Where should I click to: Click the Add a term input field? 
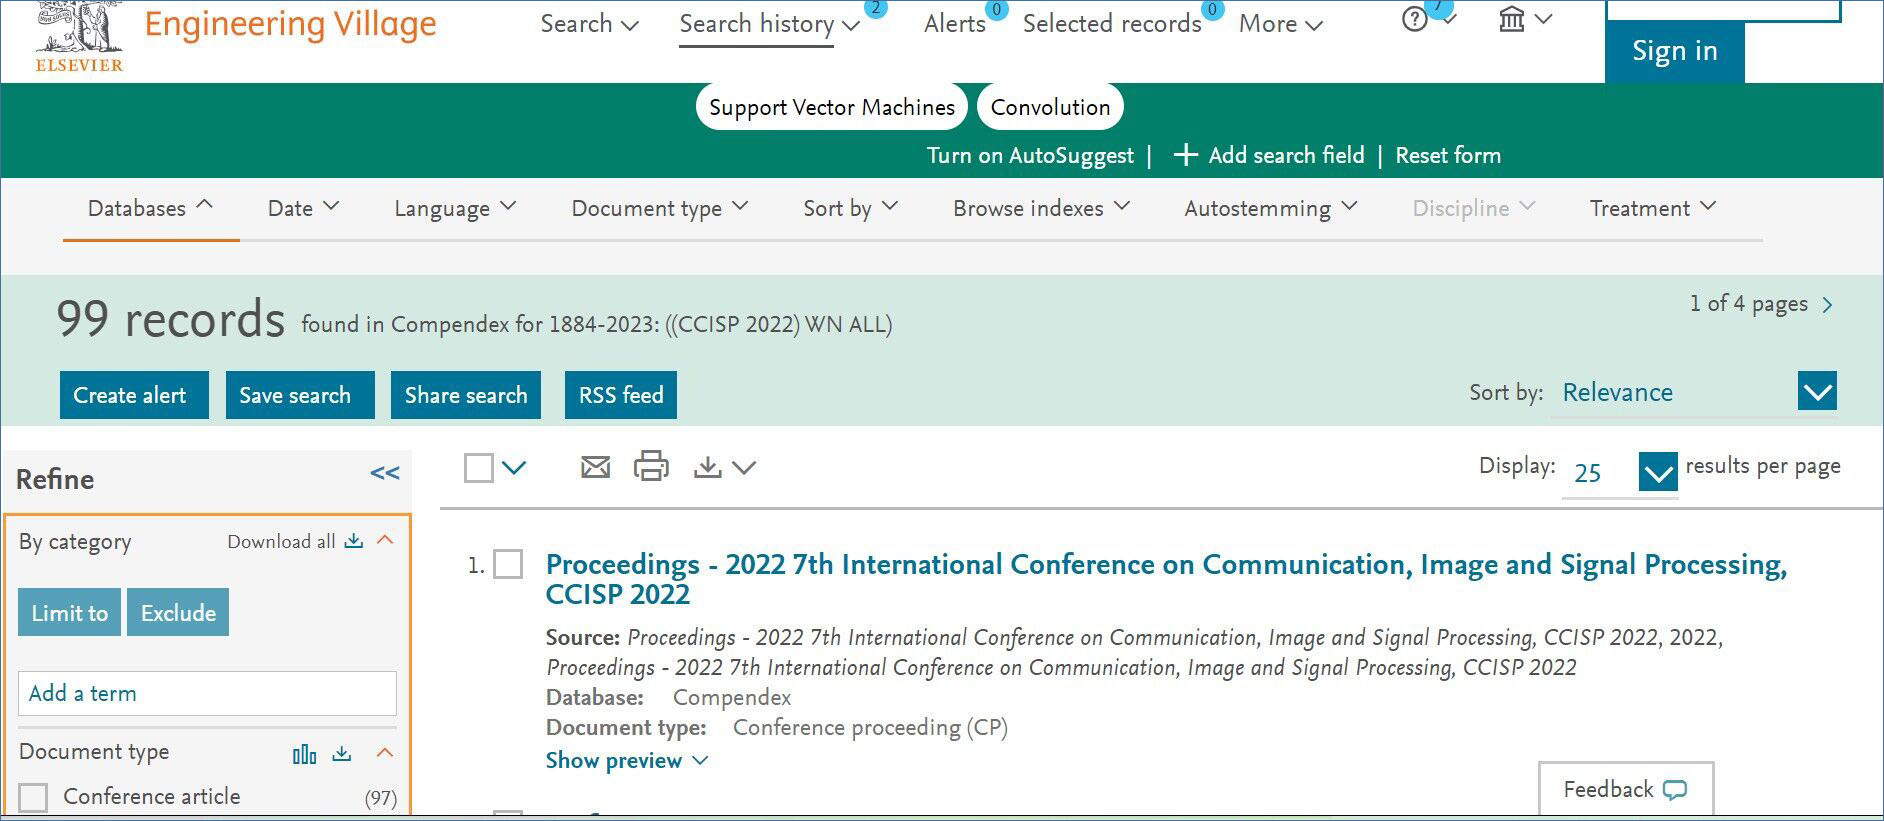pyautogui.click(x=207, y=693)
